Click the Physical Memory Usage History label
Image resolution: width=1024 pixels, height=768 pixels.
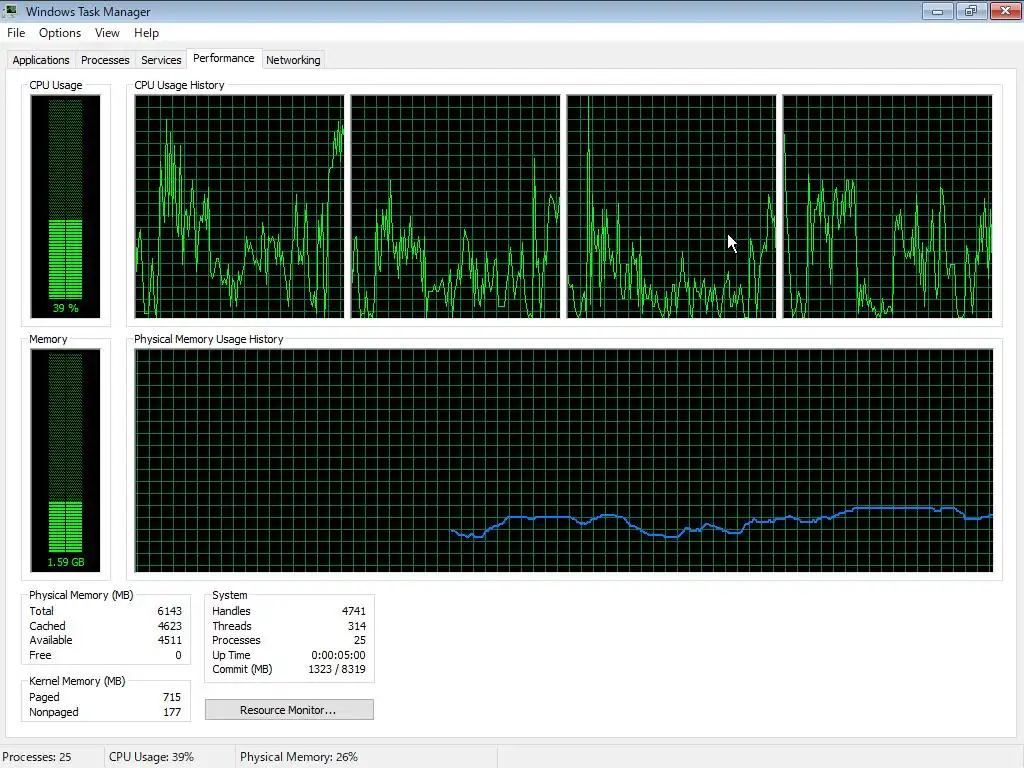(208, 339)
